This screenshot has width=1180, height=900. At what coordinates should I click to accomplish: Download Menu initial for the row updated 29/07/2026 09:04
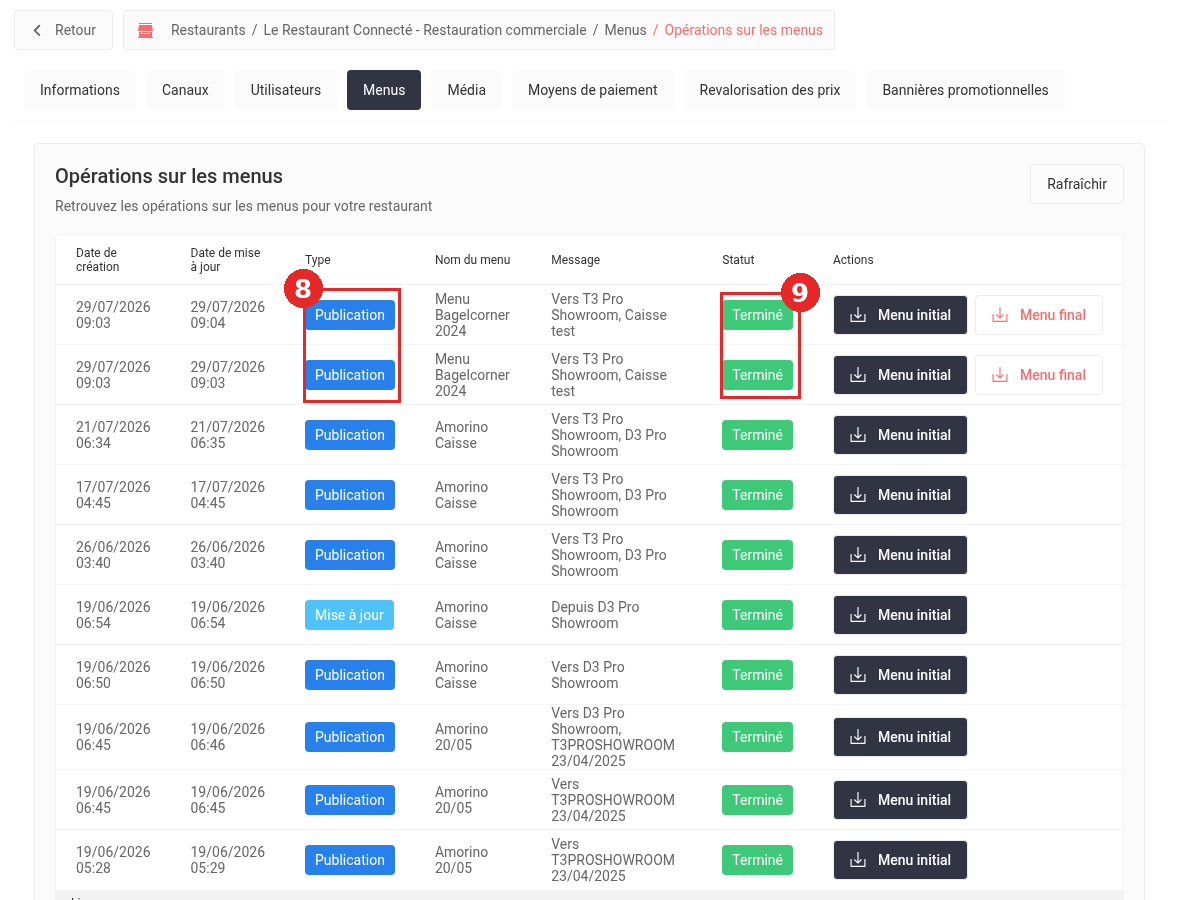[900, 315]
